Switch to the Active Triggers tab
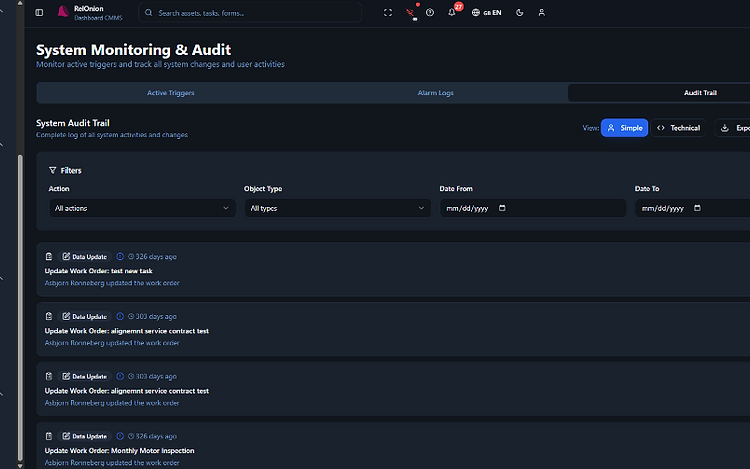The image size is (750, 469). [x=171, y=93]
